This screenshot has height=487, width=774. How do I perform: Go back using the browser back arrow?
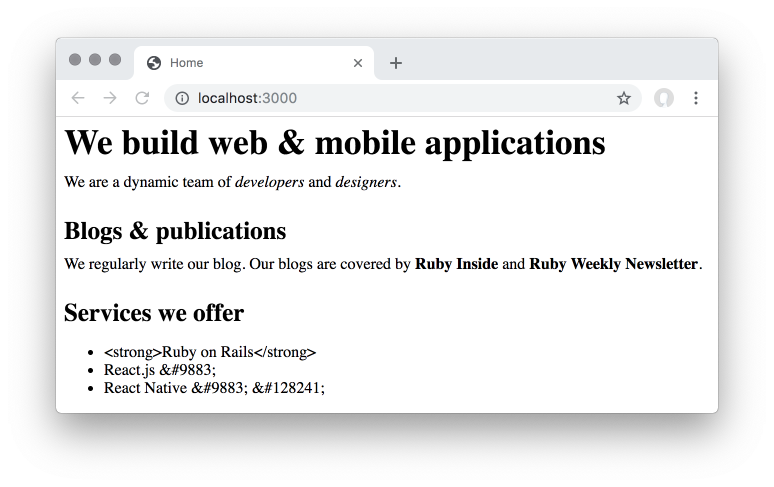click(x=78, y=98)
